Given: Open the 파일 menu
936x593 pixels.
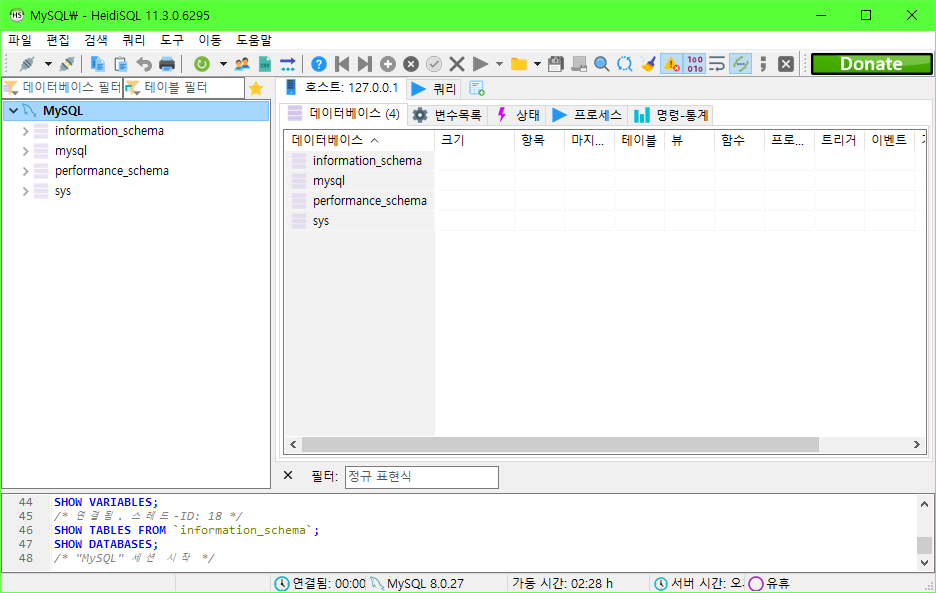Looking at the screenshot, I should (x=20, y=40).
